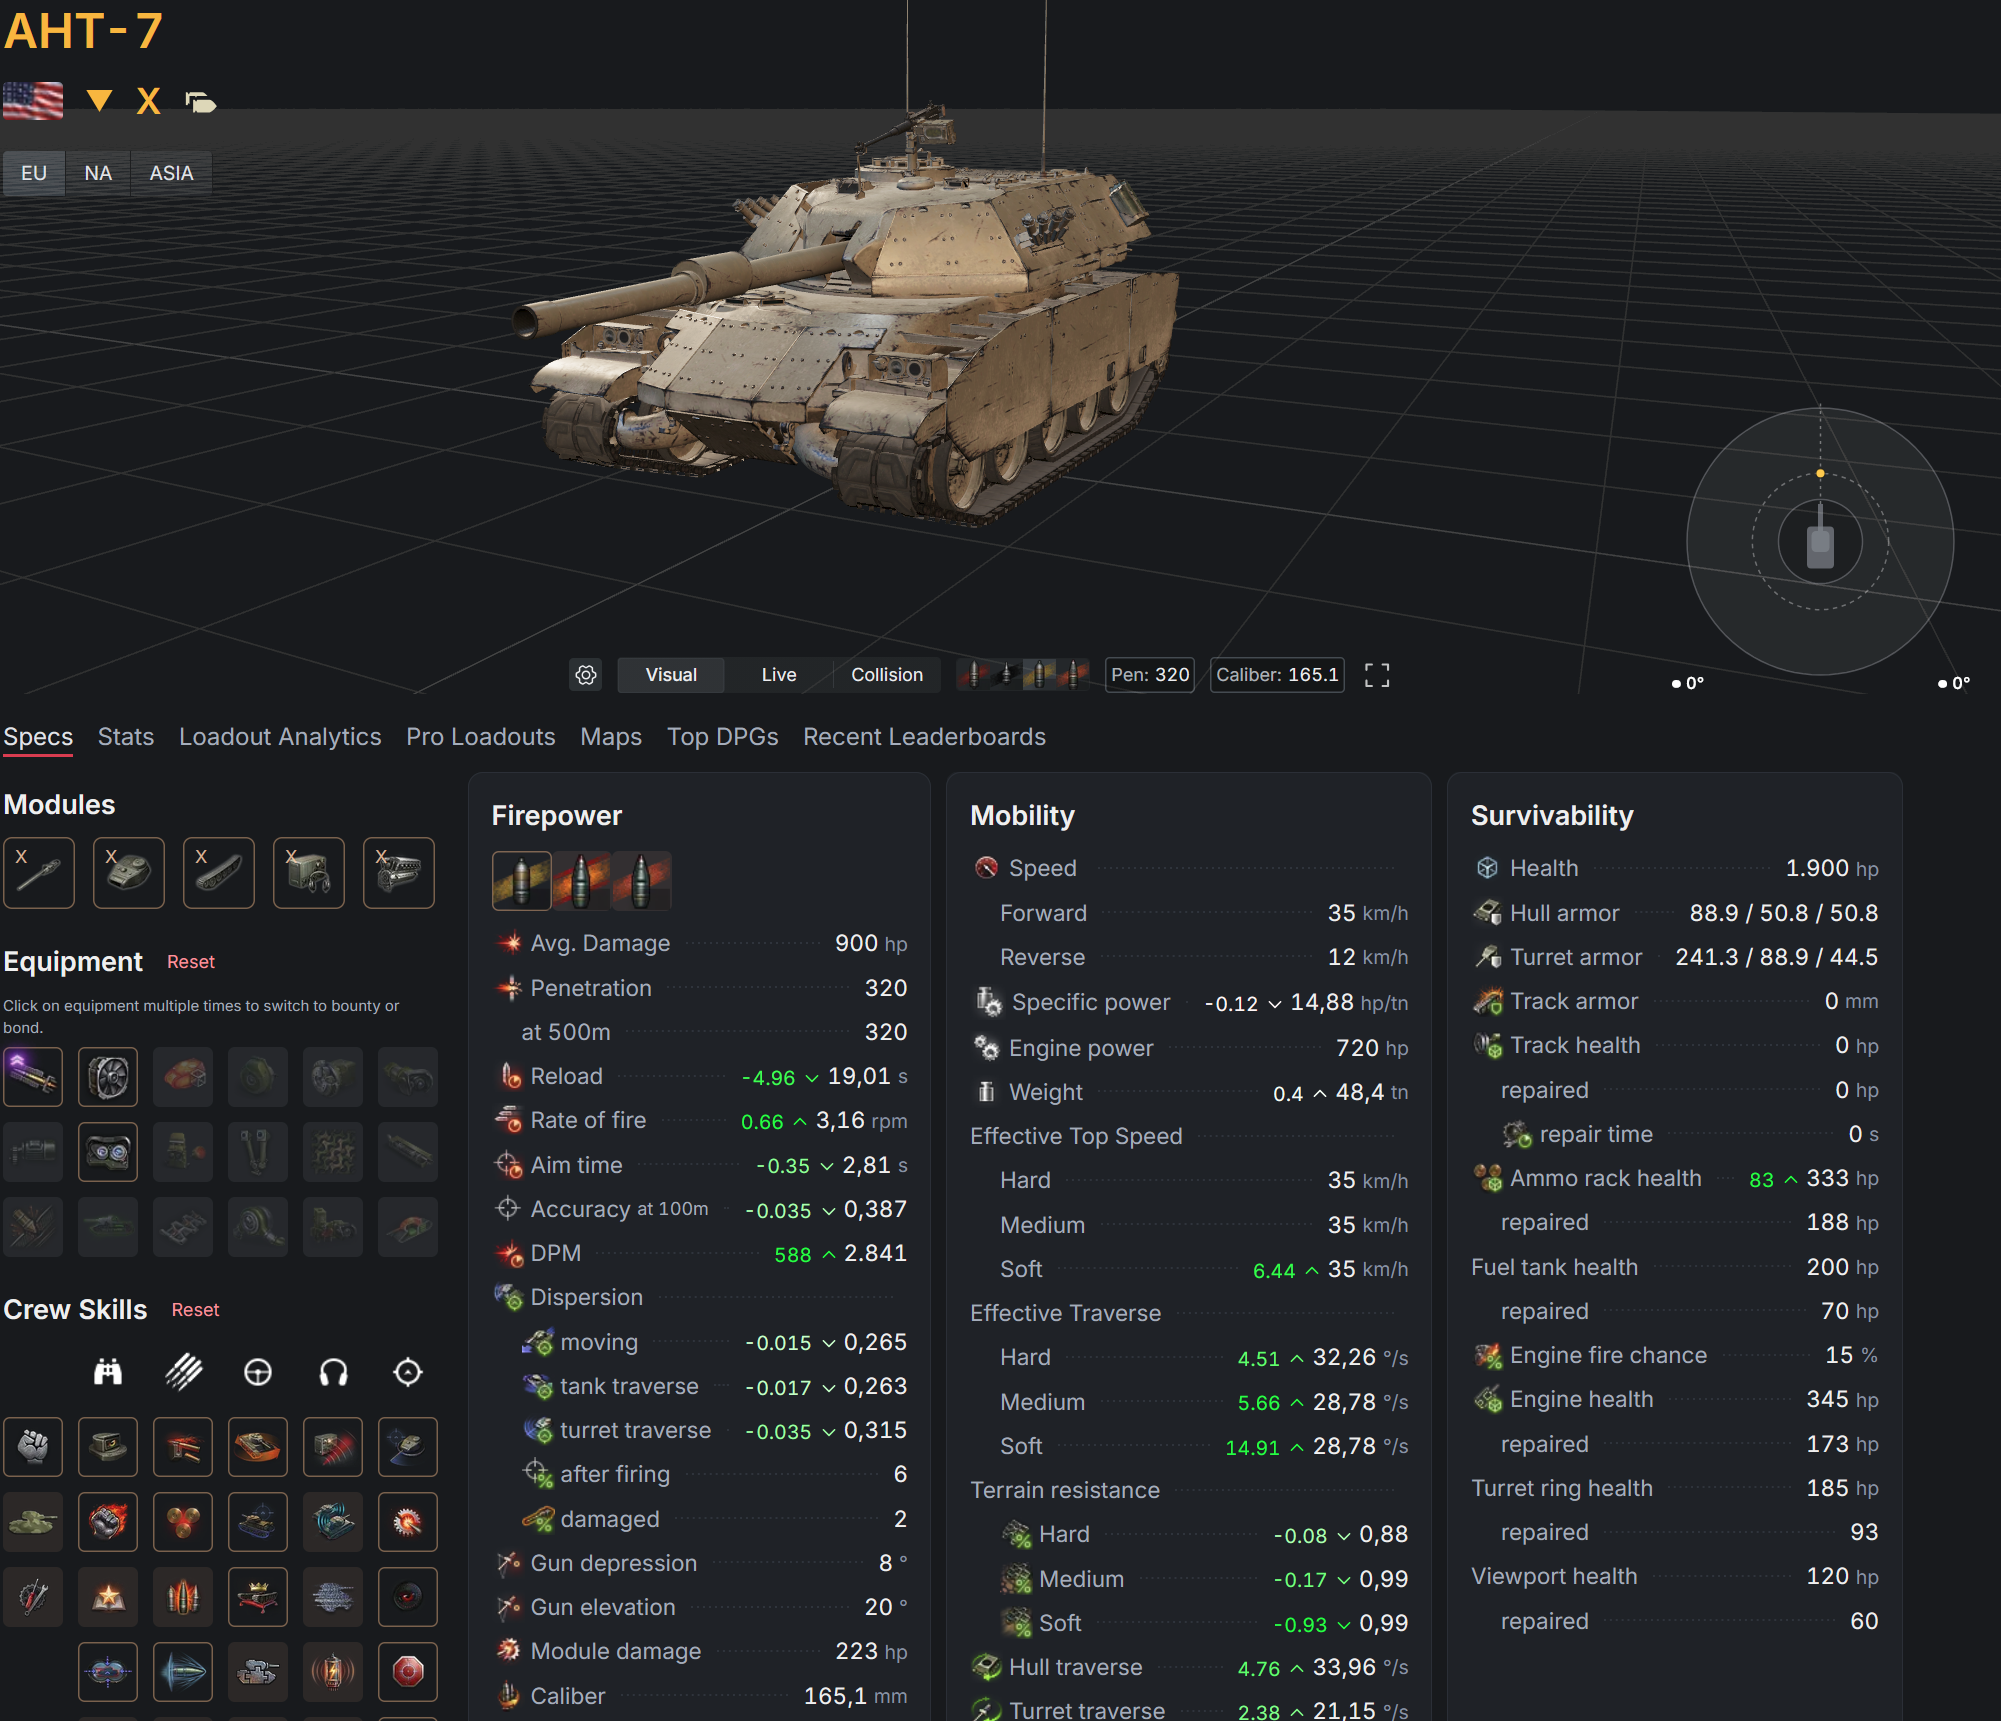Select the third shell in Firepower panel

pos(641,881)
